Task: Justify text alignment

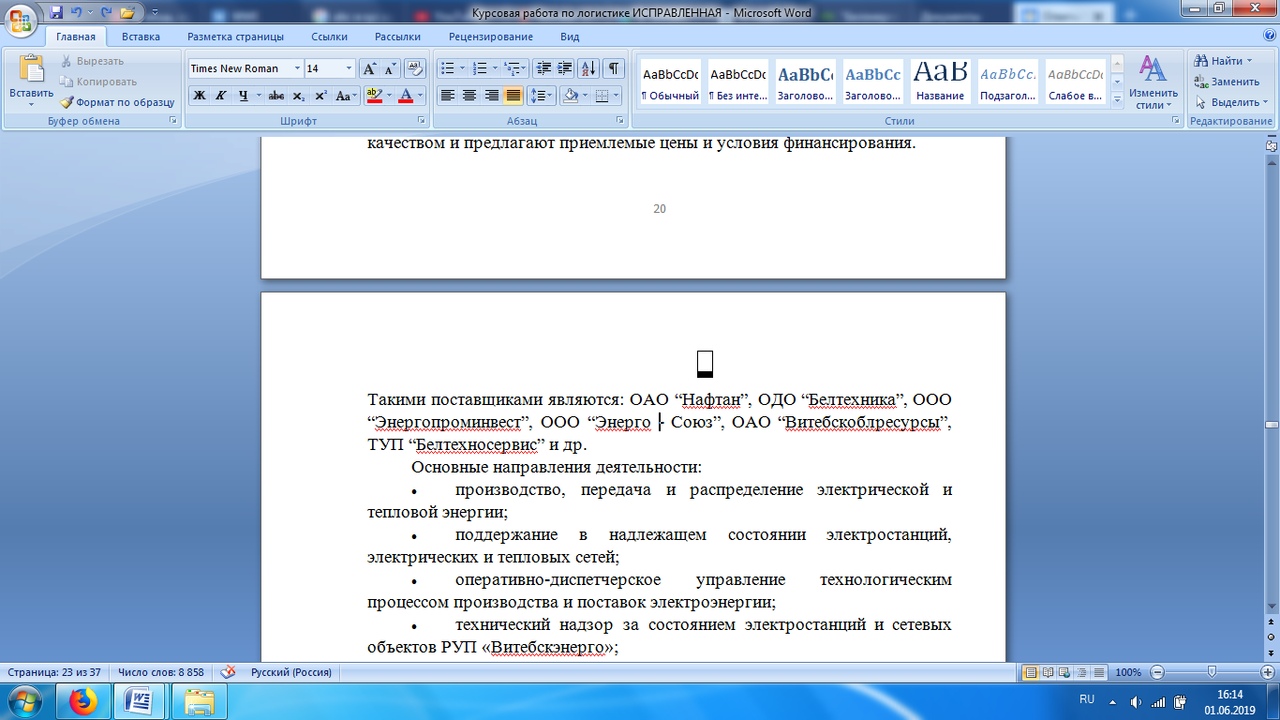Action: (513, 96)
